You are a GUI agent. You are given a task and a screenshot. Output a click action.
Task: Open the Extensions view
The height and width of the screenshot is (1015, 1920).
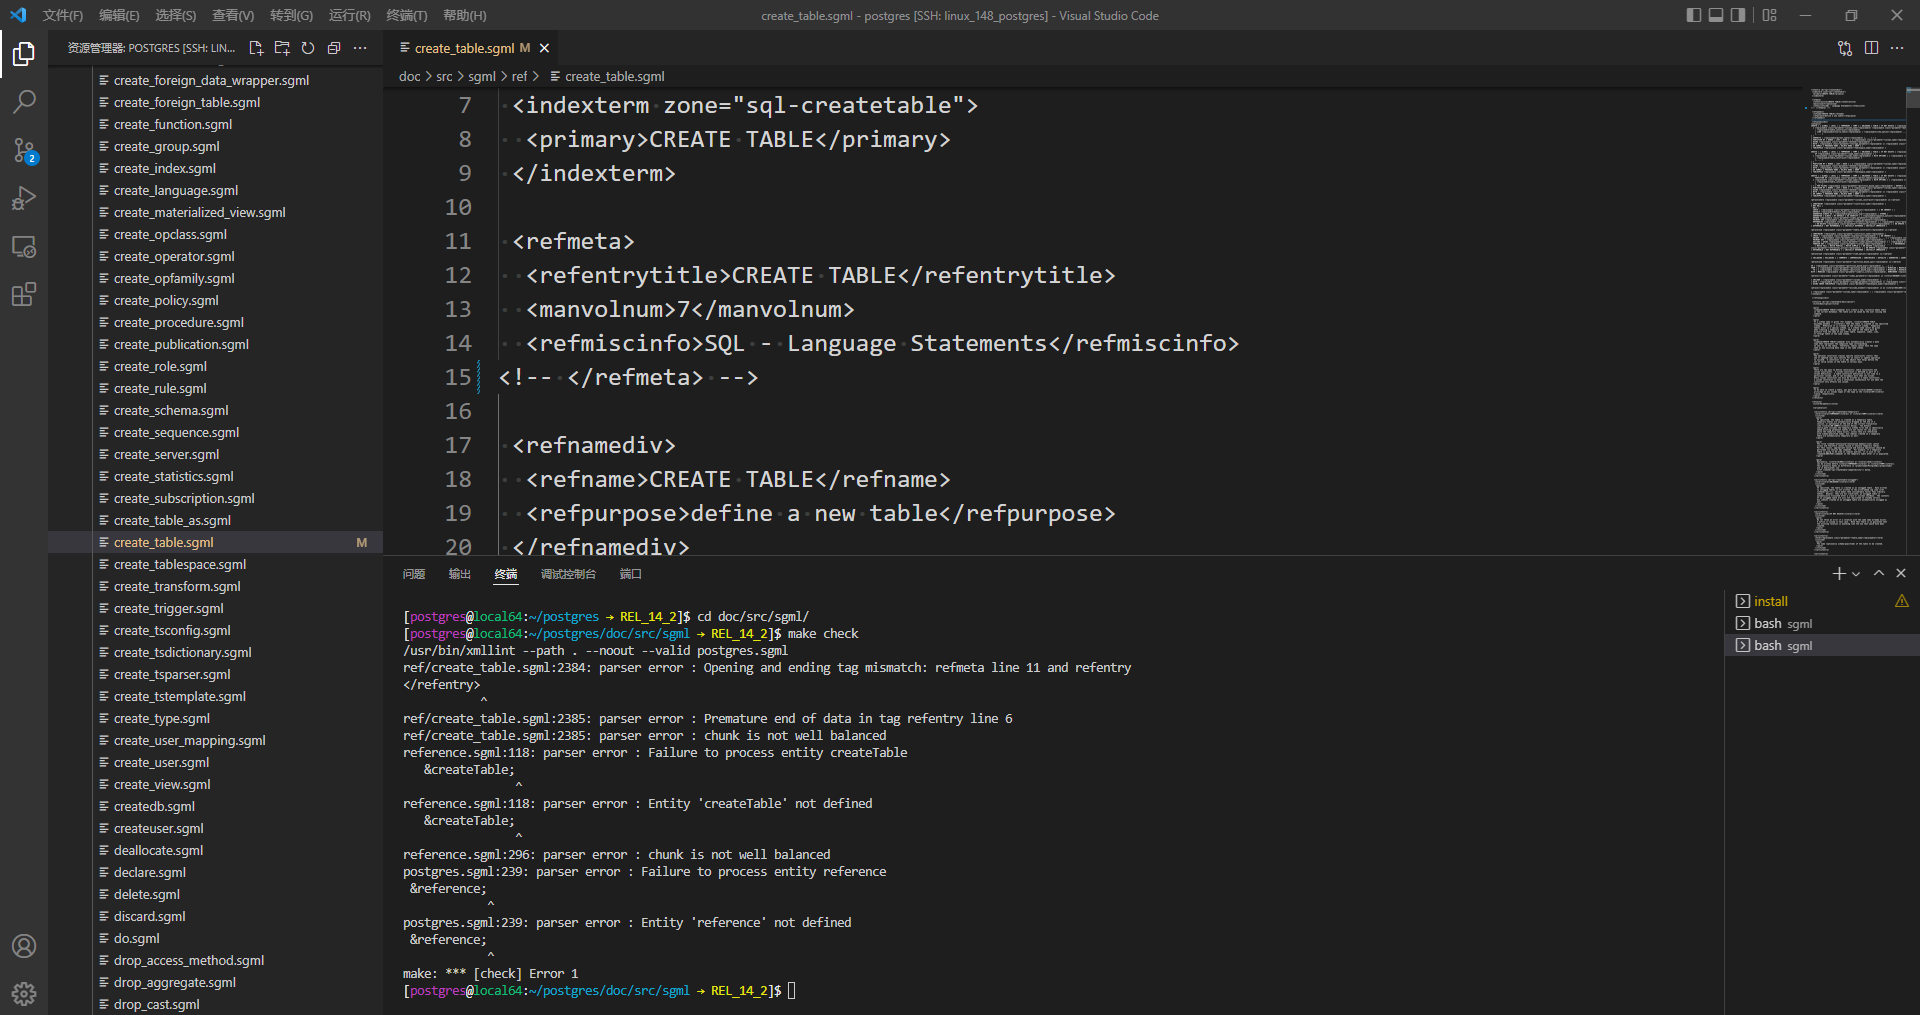pos(24,294)
